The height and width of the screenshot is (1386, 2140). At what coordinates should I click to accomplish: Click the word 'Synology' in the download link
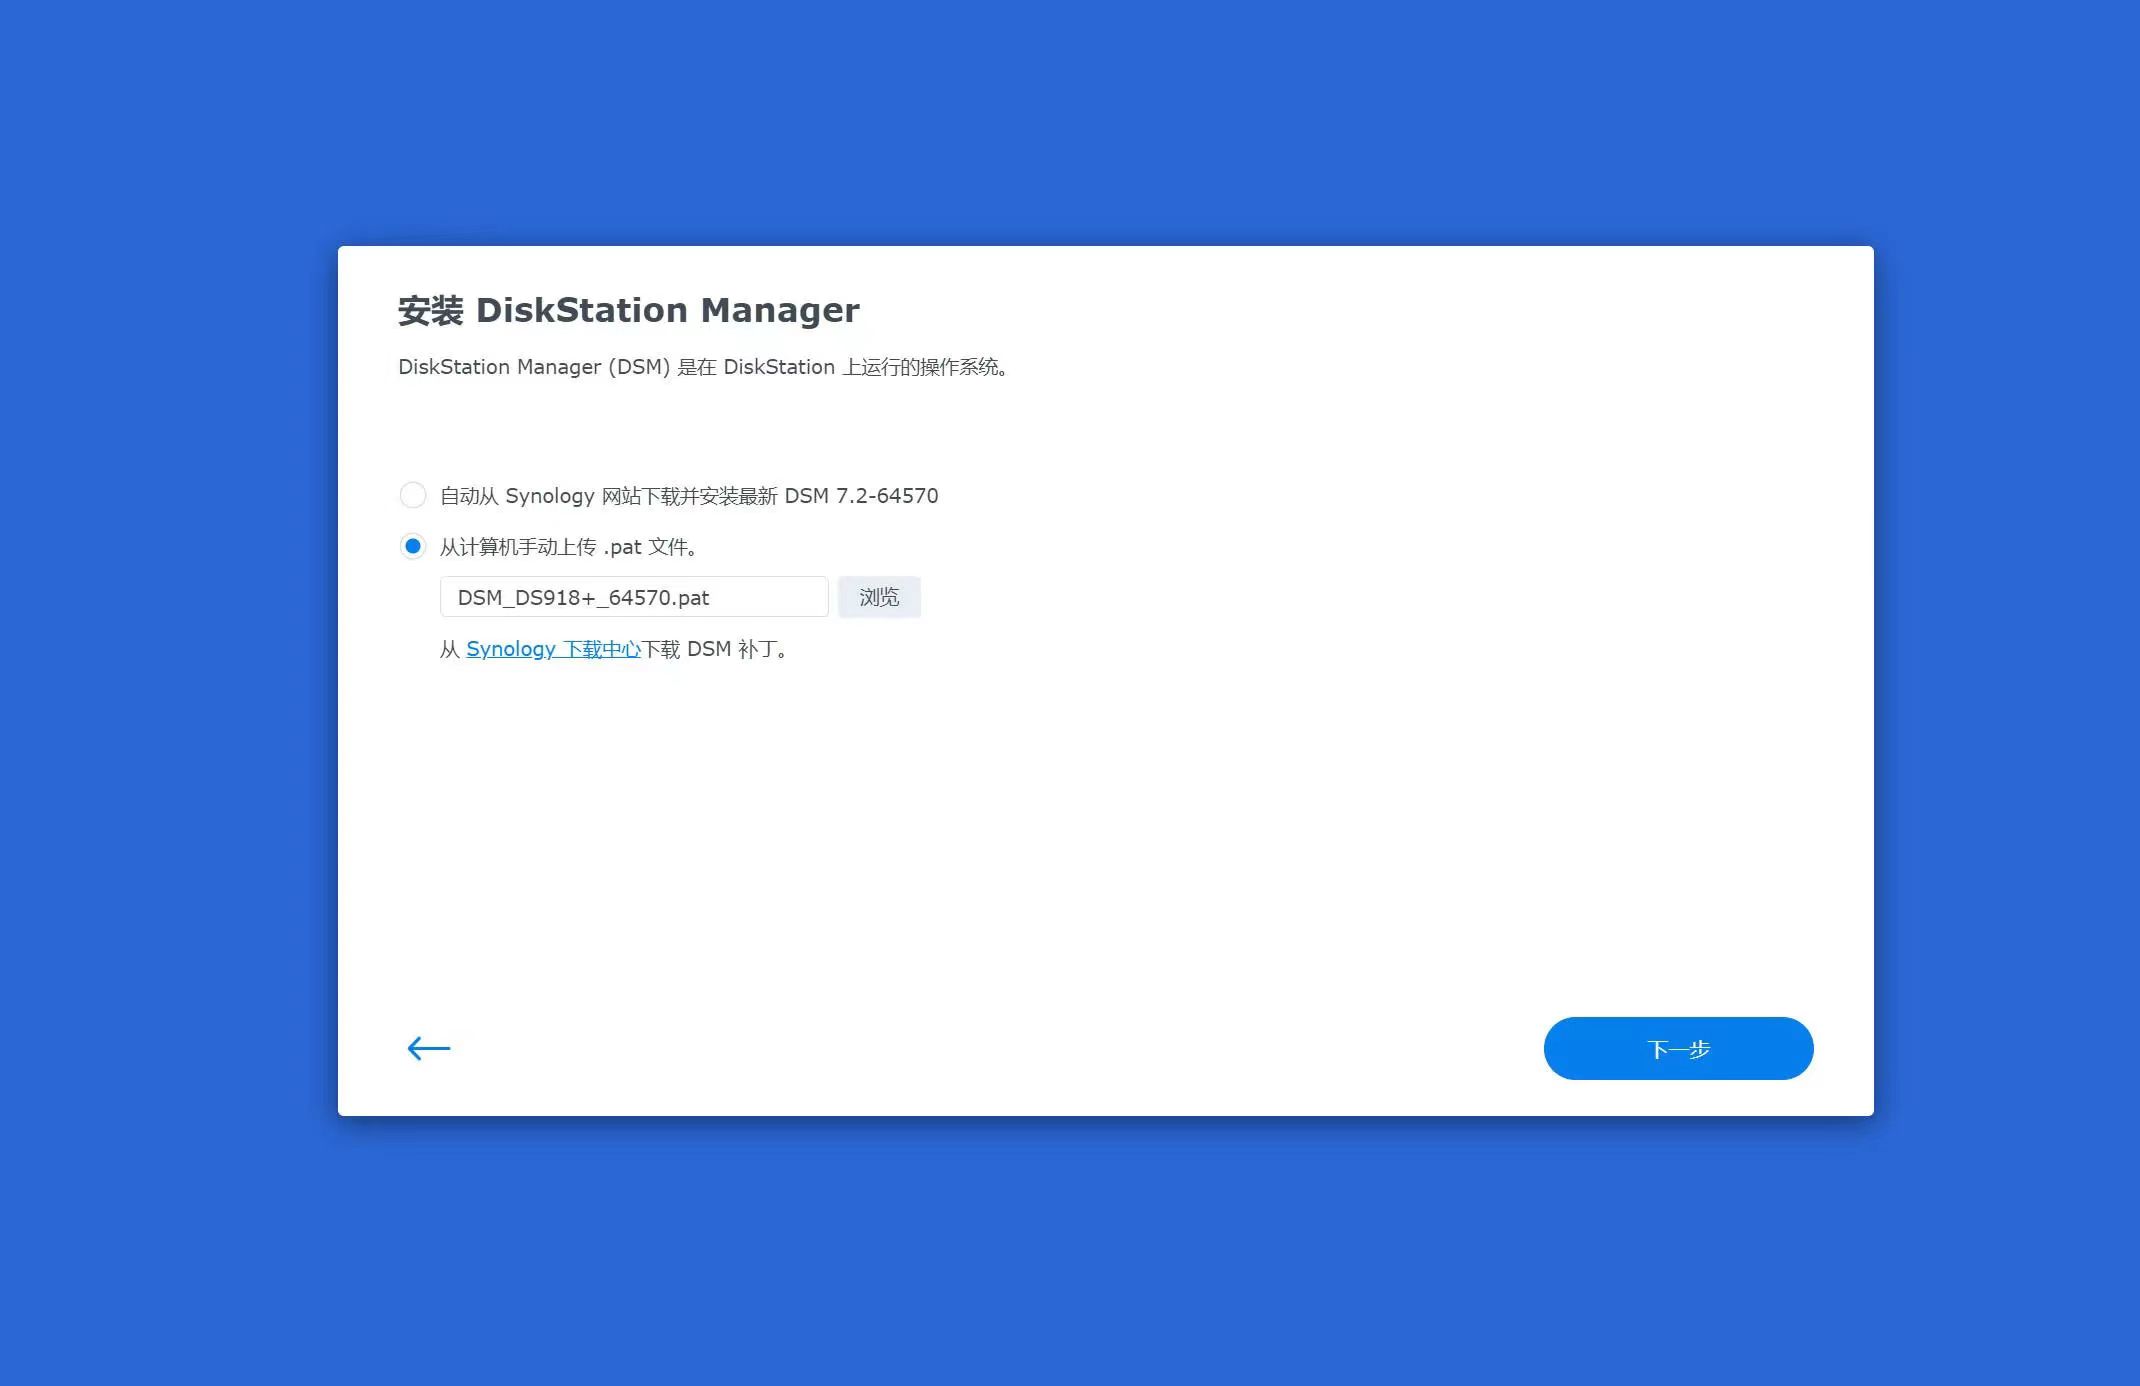(x=510, y=649)
